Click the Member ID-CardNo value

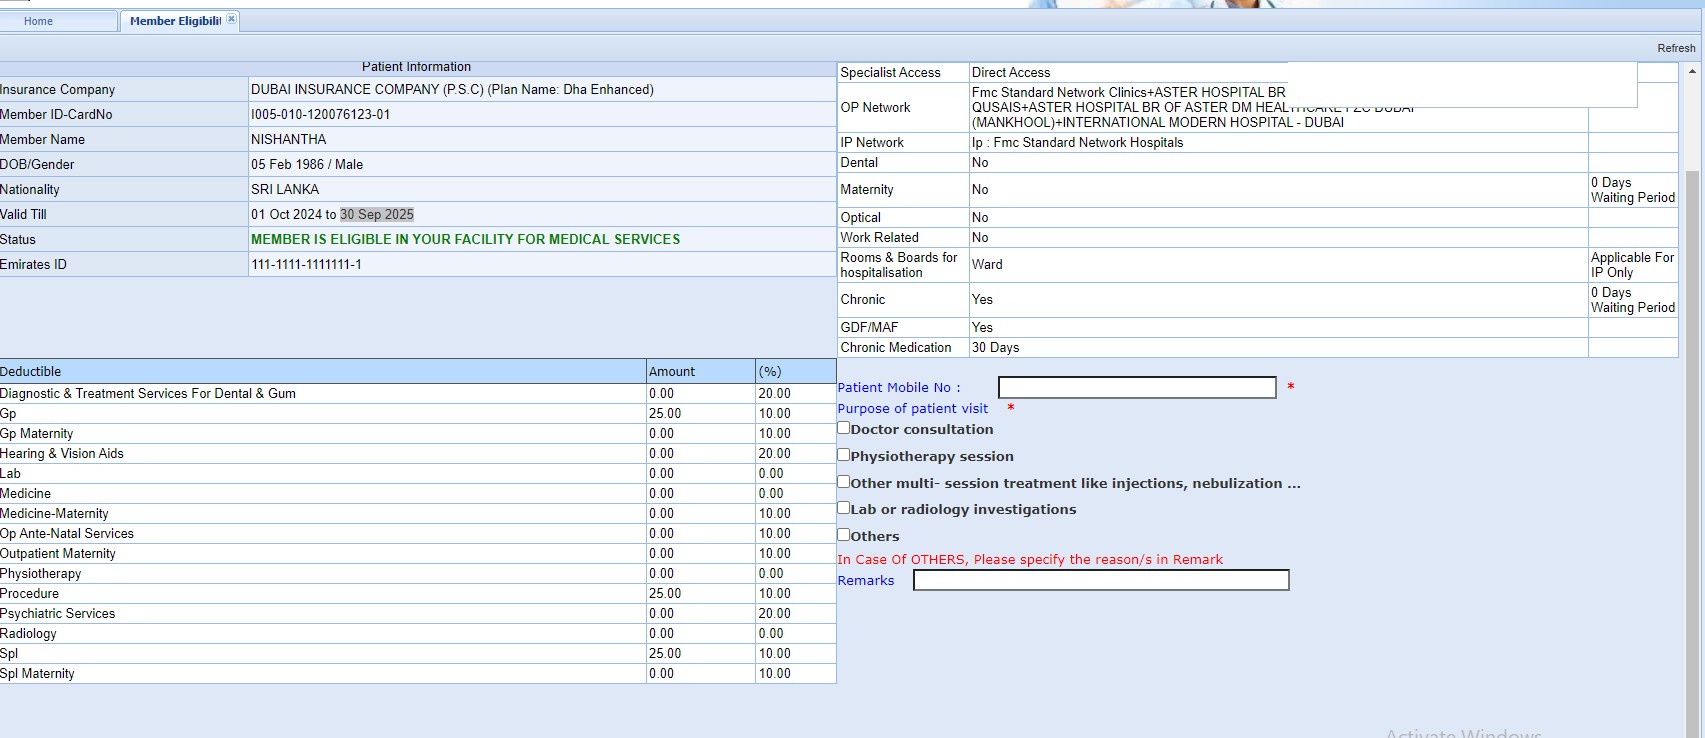pyautogui.click(x=321, y=115)
